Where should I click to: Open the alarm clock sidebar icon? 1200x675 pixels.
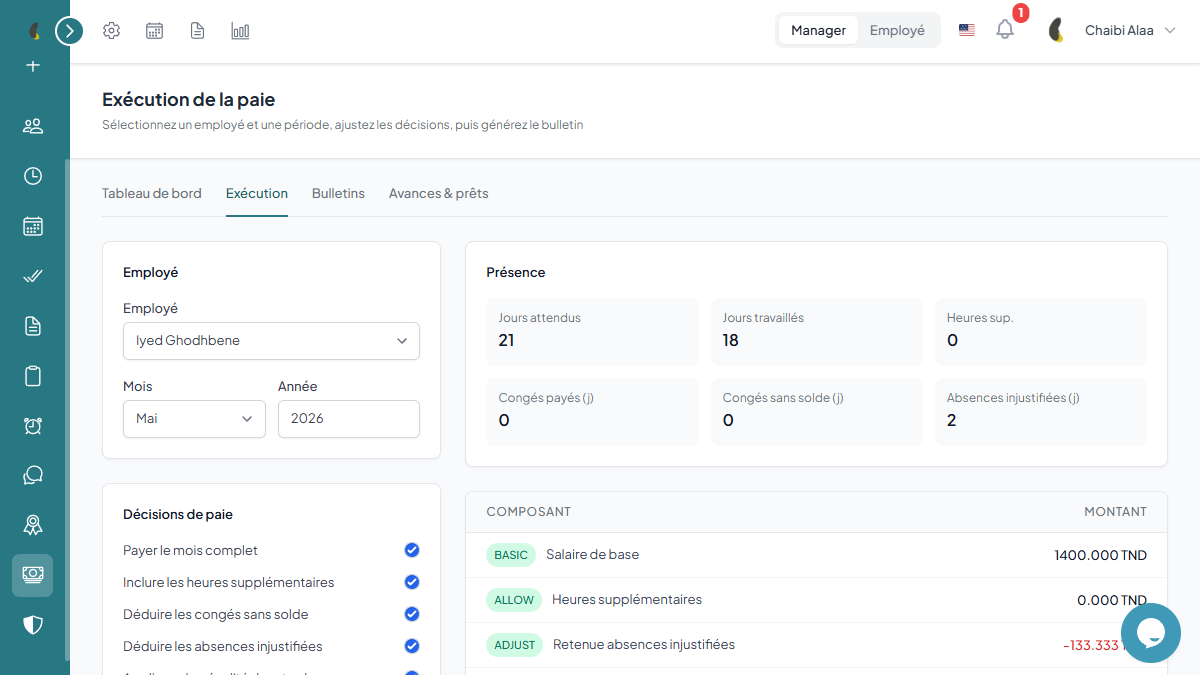coord(33,426)
